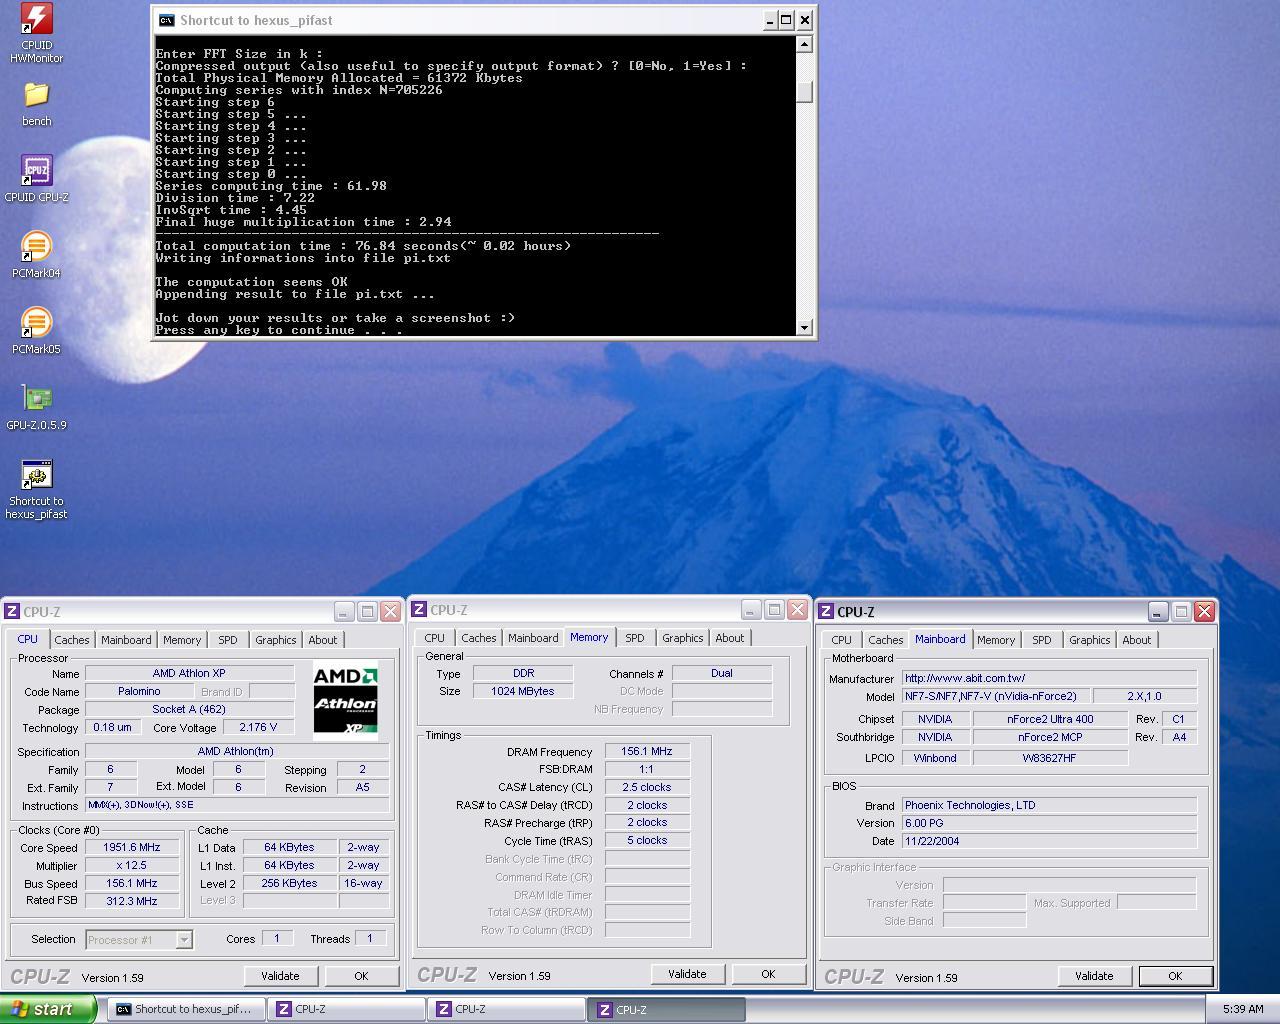Open SPD tab in left CPU-Z window
Image resolution: width=1280 pixels, height=1024 pixels.
pos(228,640)
